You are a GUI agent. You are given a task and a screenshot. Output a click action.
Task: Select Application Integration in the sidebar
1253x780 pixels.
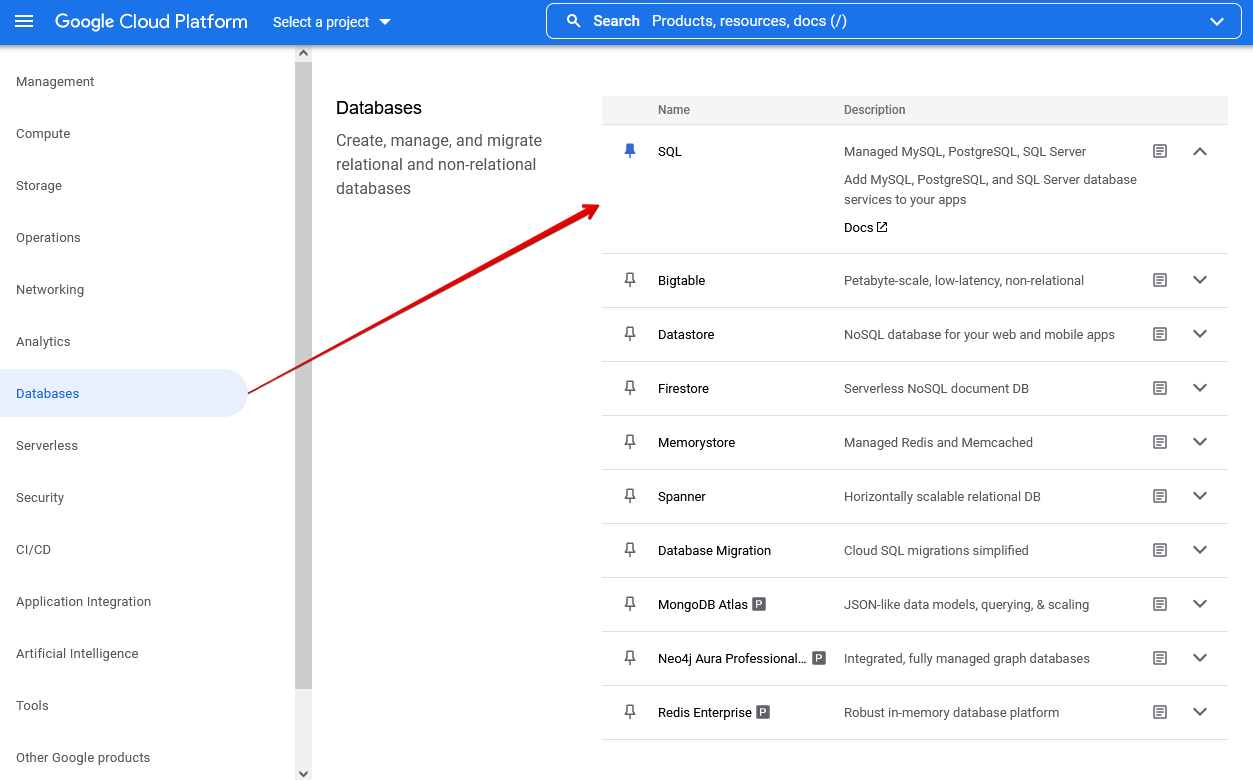coord(84,602)
